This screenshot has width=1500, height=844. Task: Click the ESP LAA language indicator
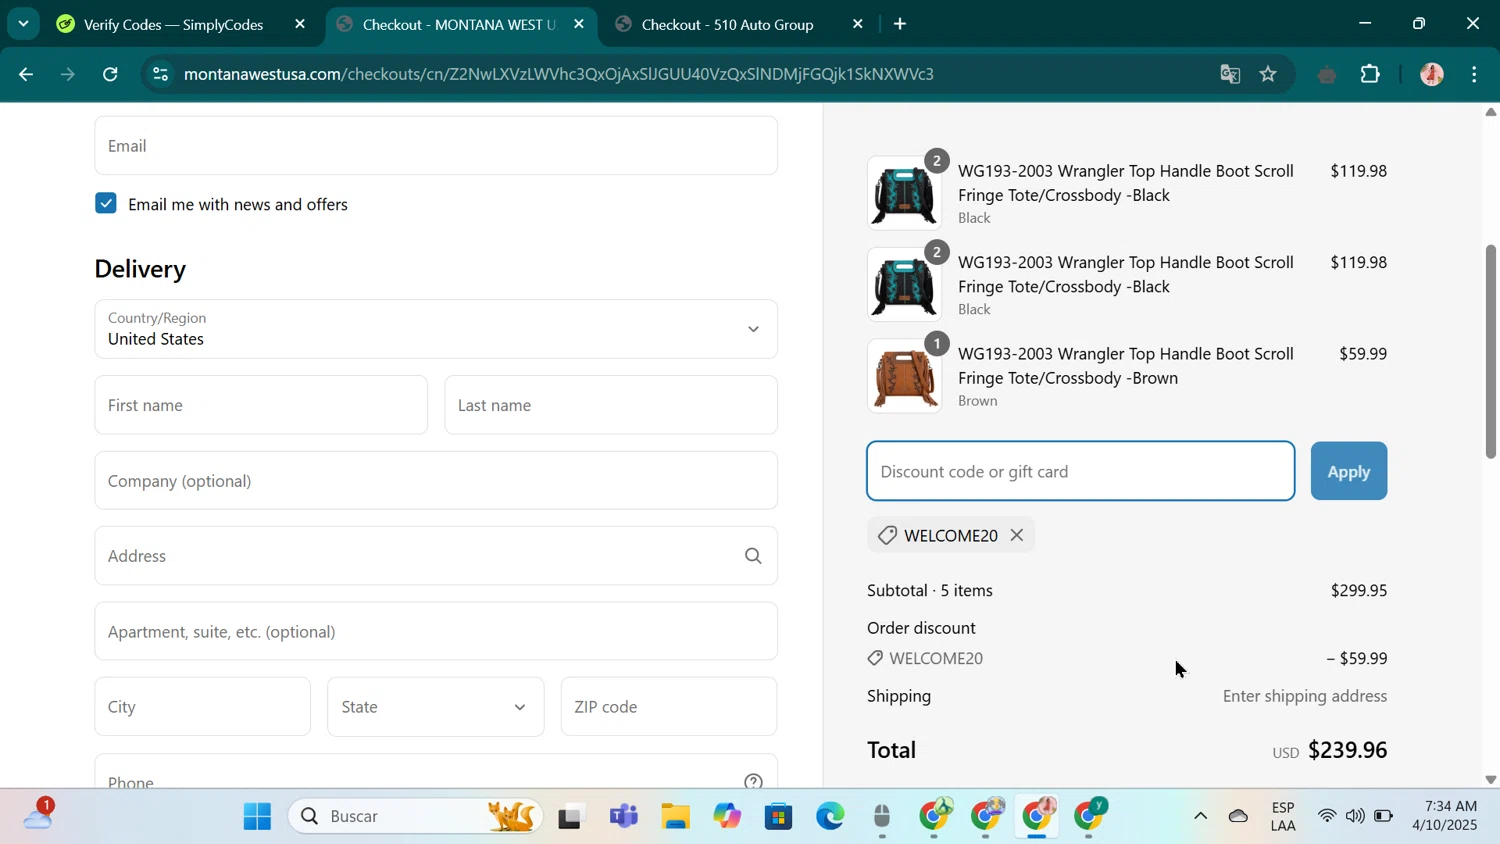1283,816
